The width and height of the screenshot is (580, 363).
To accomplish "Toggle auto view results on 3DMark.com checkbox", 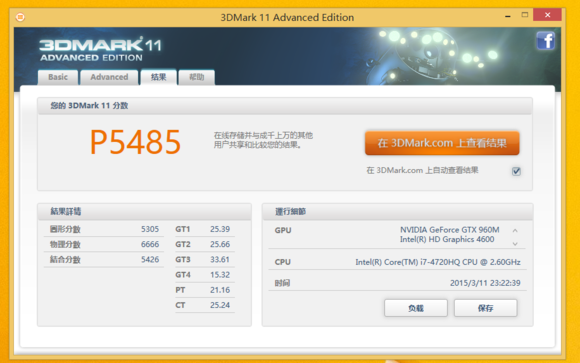I will 516,171.
